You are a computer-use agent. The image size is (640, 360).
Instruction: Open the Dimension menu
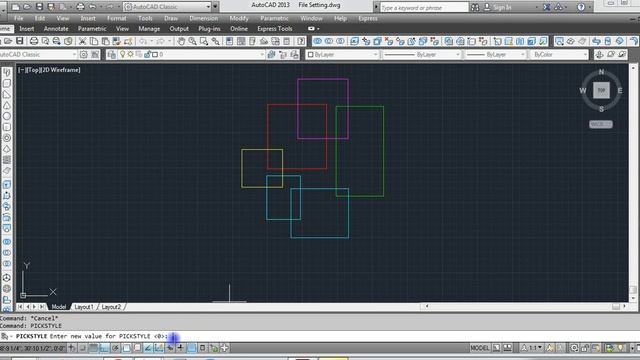click(x=203, y=18)
